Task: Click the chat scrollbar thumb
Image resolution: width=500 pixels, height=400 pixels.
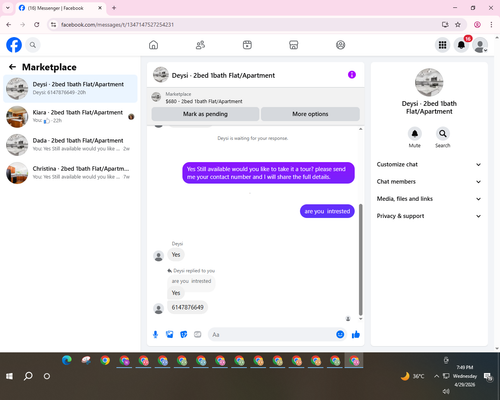Action: pyautogui.click(x=360, y=260)
